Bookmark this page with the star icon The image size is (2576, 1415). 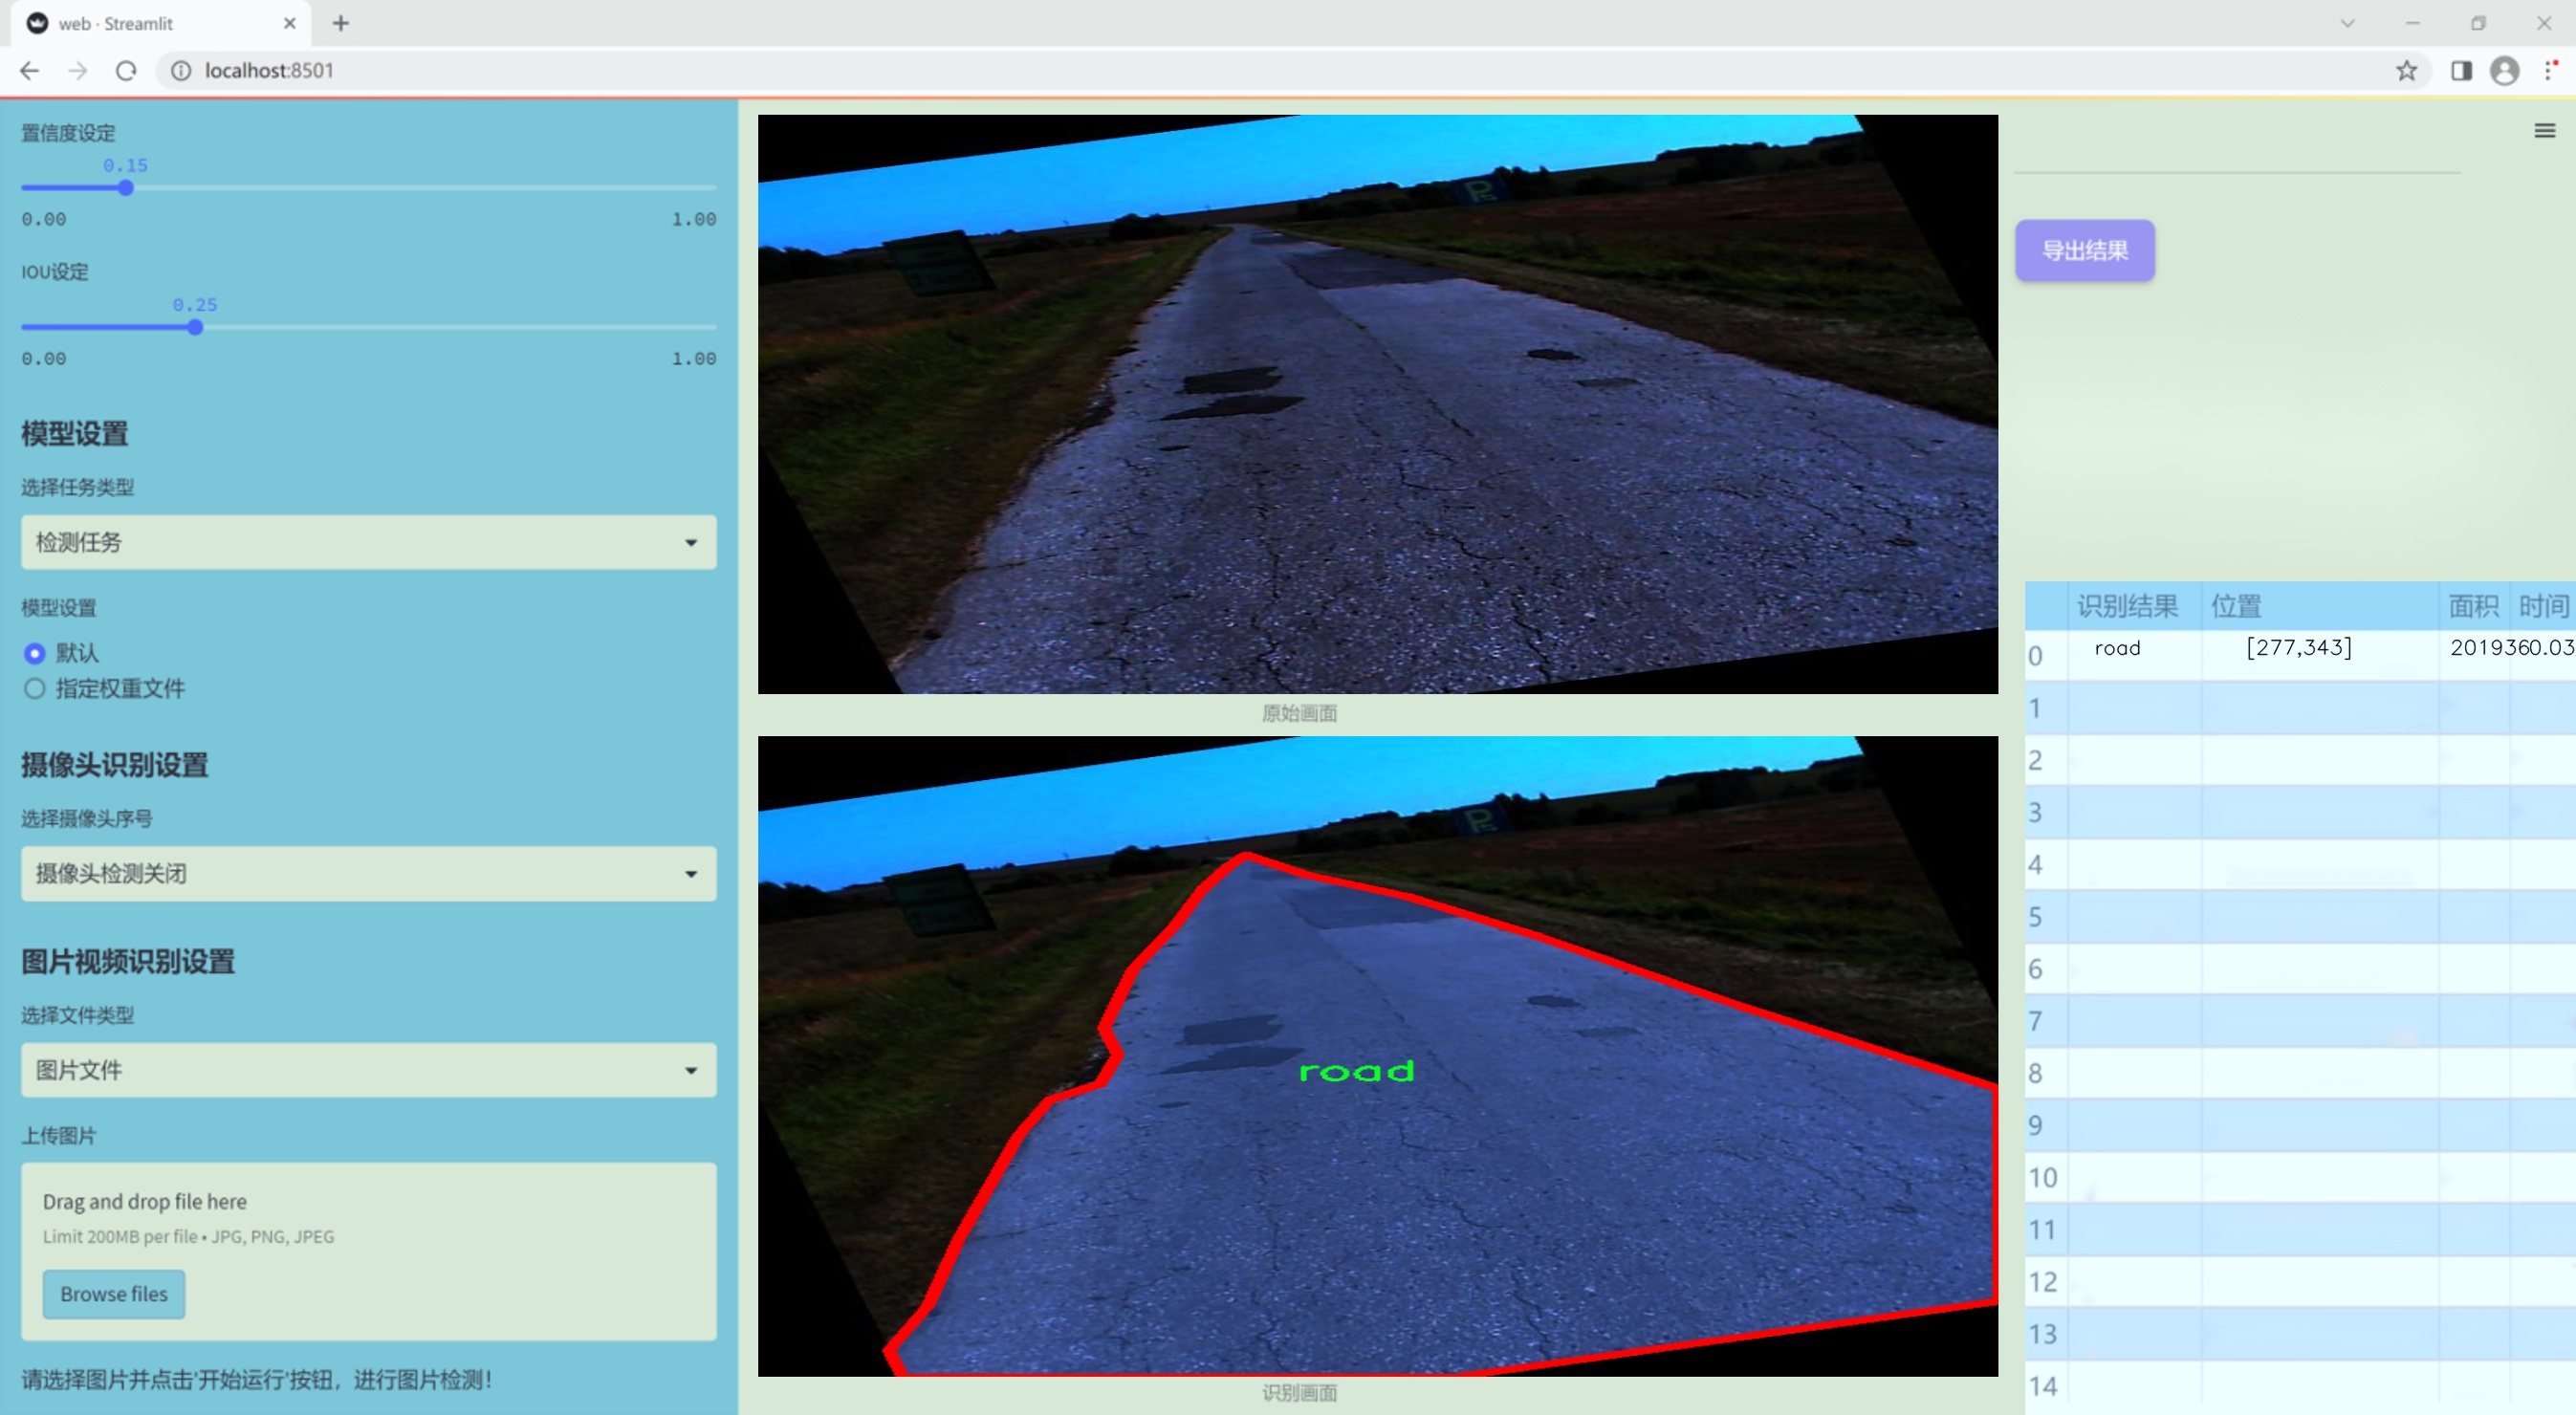click(x=2406, y=70)
